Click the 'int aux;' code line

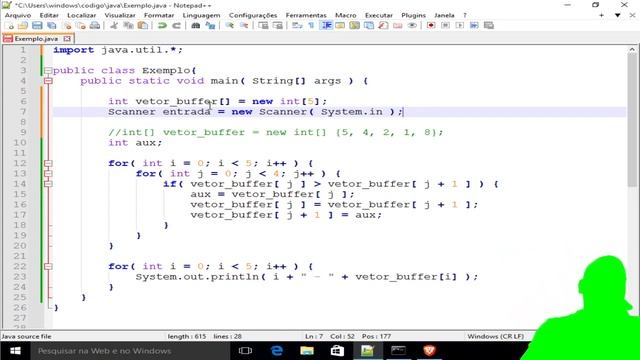pos(135,143)
